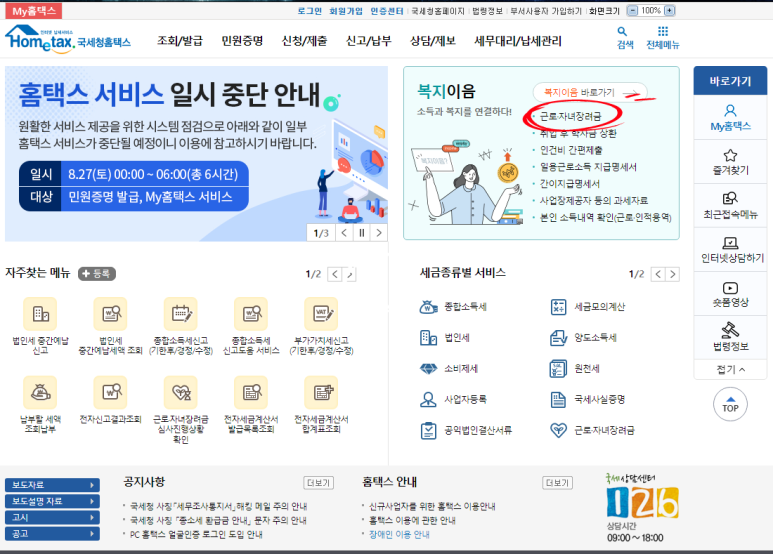The width and height of the screenshot is (773, 554).
Task: Go to next 자주찾는 메뉴 page
Action: pyautogui.click(x=350, y=274)
